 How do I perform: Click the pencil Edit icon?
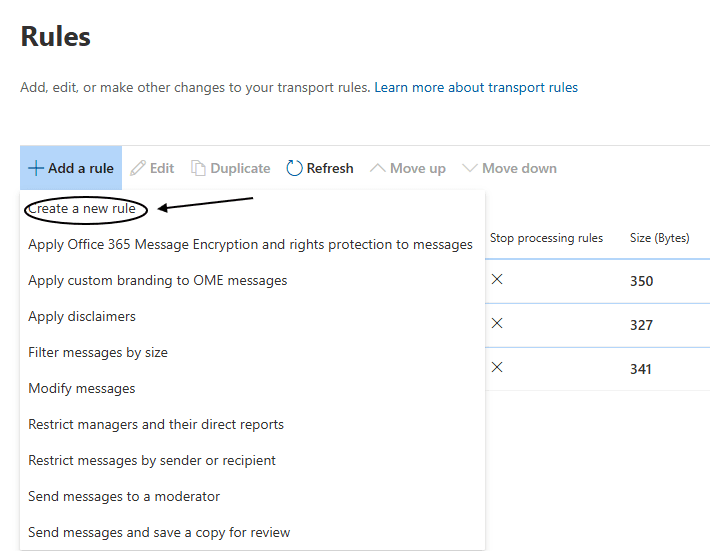click(x=138, y=168)
